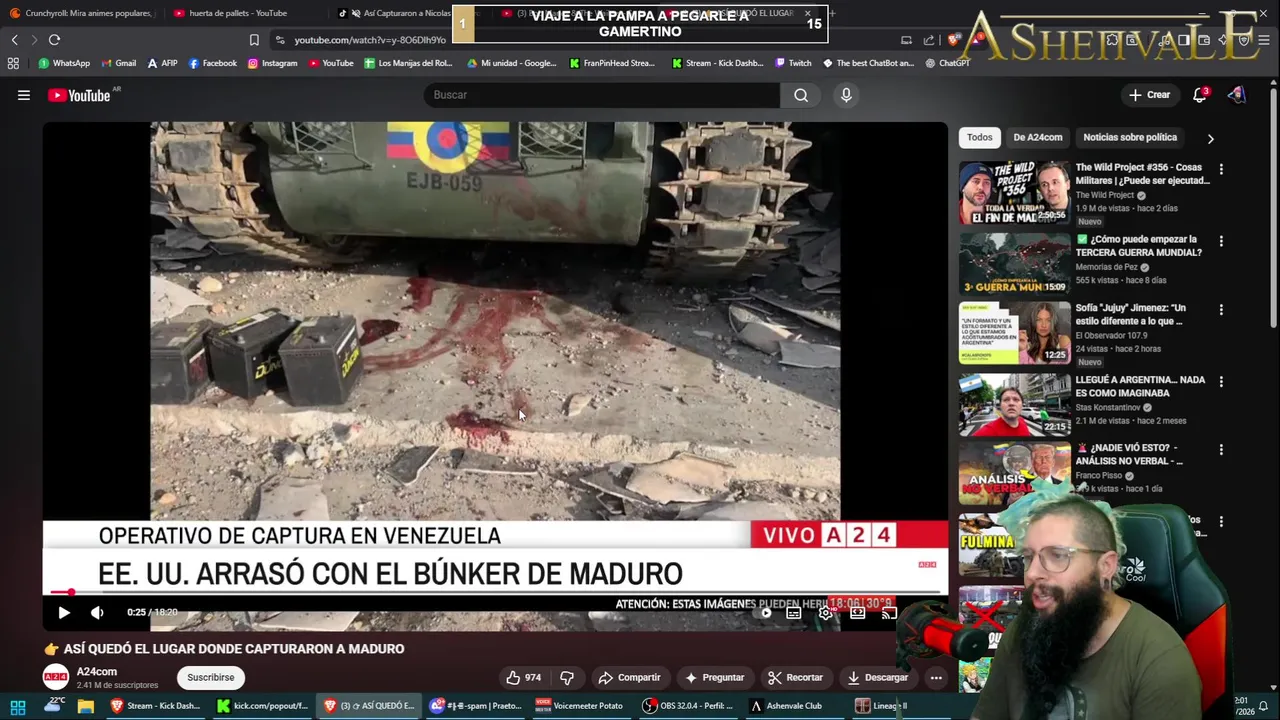This screenshot has height=720, width=1280.
Task: Open options for Sofía Jujuy Jimenez video
Action: click(x=1221, y=310)
